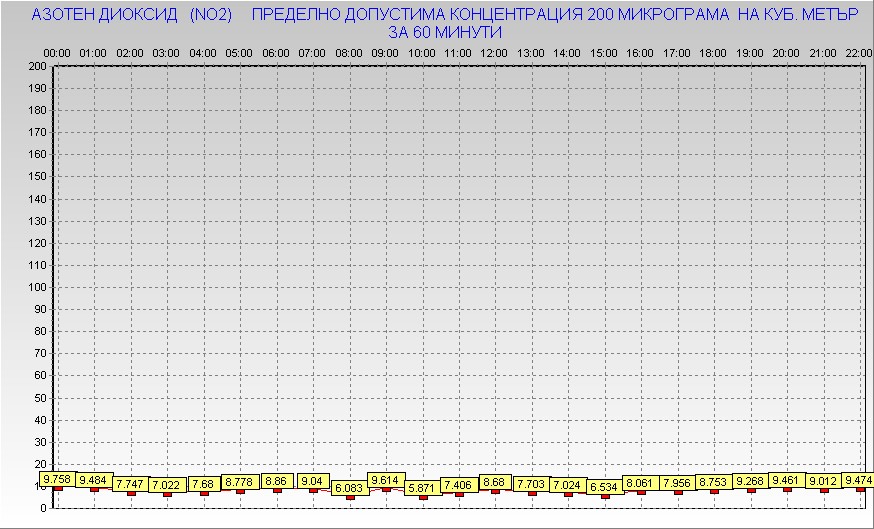This screenshot has height=529, width=874.
Task: Click the 9.758 data label at 00:00
Action: click(x=57, y=478)
